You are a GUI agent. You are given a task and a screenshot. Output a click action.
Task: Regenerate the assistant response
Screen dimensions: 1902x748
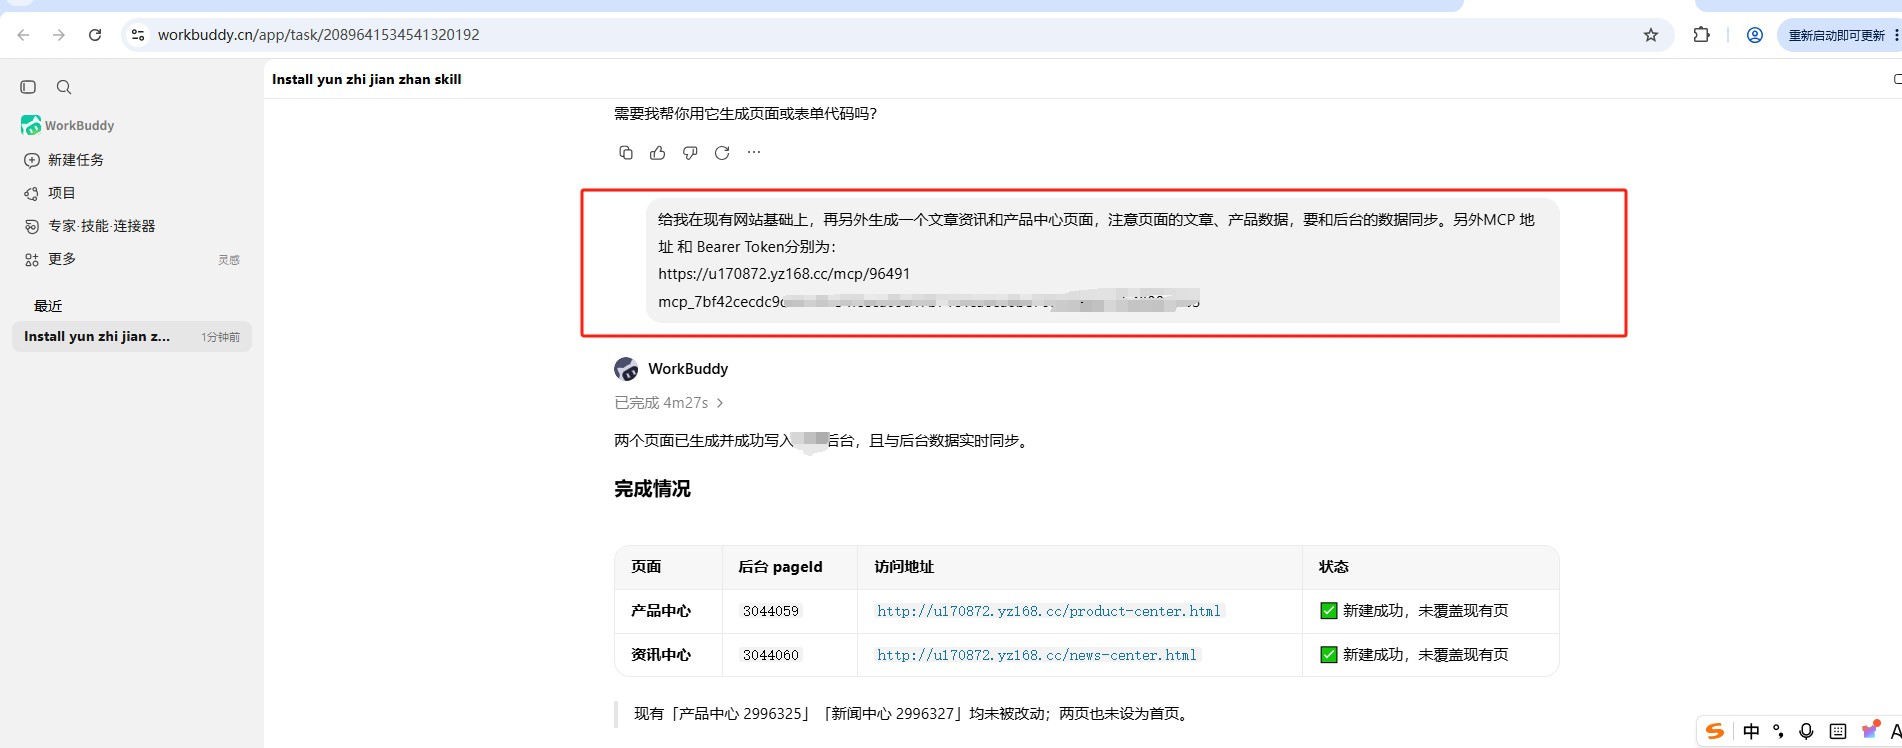point(722,153)
